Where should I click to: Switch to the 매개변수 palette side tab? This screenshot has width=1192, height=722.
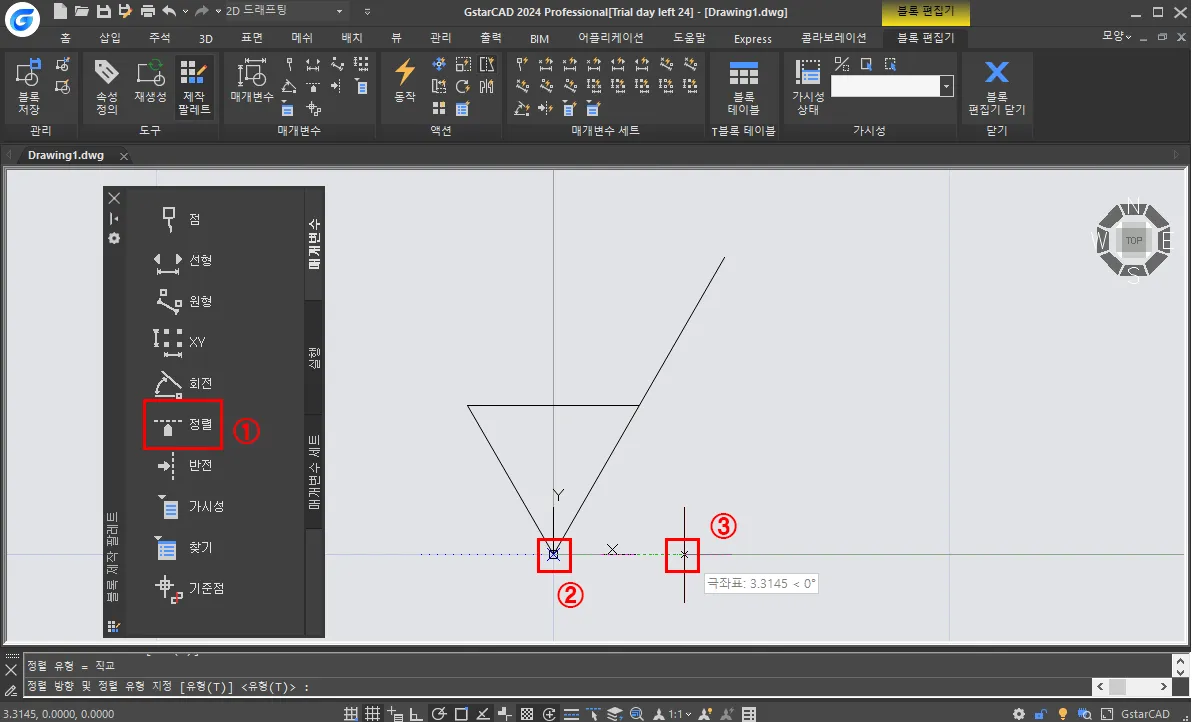pyautogui.click(x=314, y=244)
